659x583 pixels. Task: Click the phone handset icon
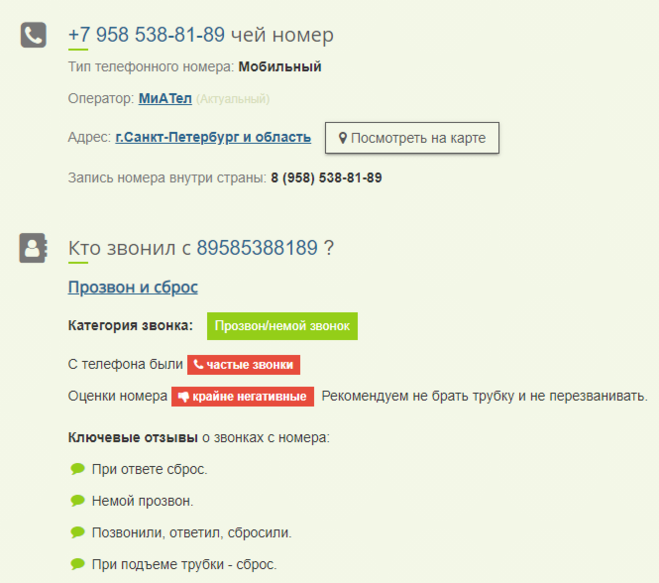tap(34, 36)
